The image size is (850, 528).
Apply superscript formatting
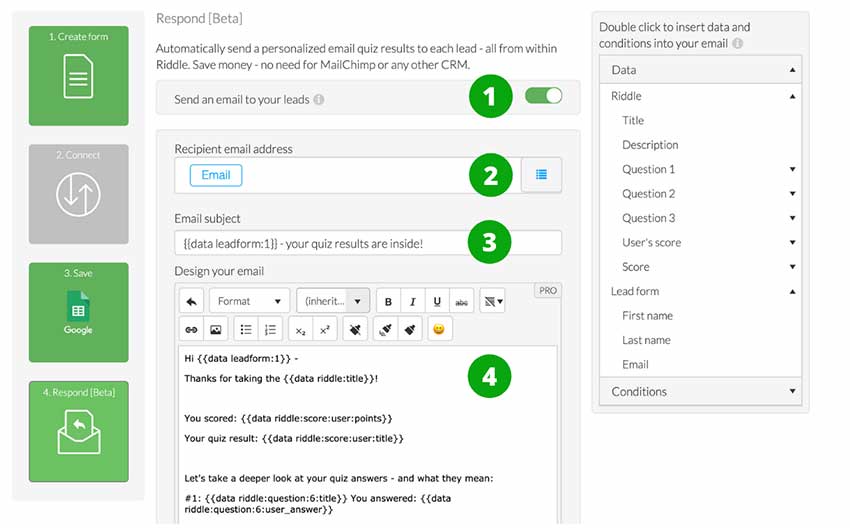[325, 330]
